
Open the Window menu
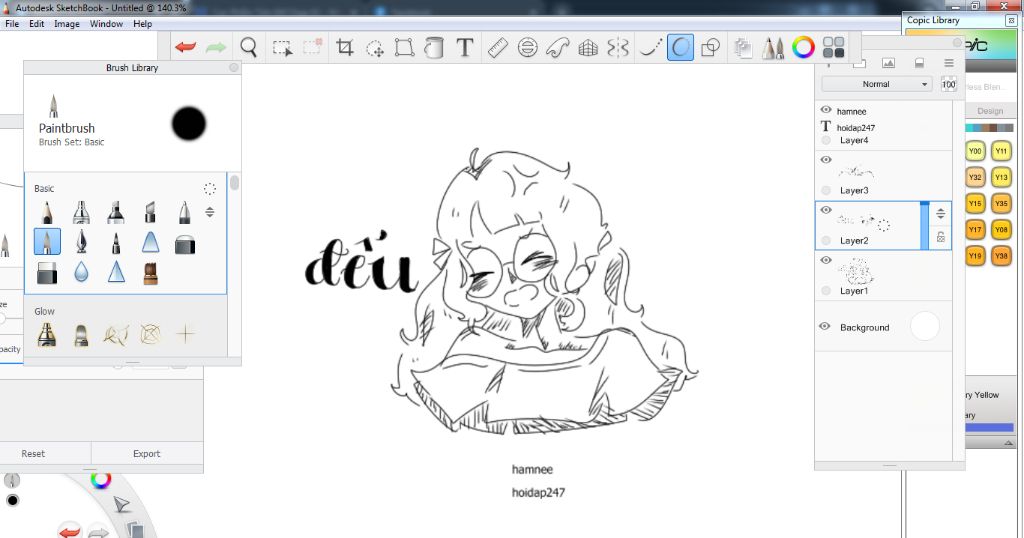pos(106,24)
